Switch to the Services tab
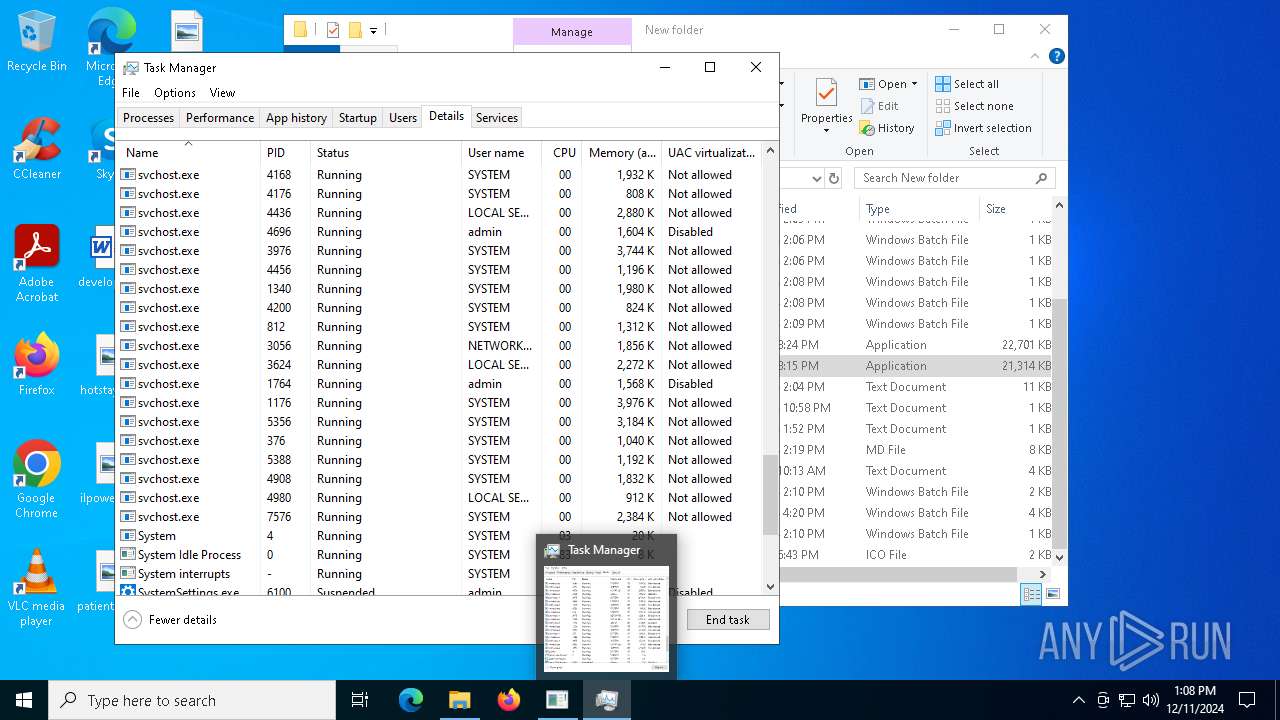1280x720 pixels. click(497, 118)
